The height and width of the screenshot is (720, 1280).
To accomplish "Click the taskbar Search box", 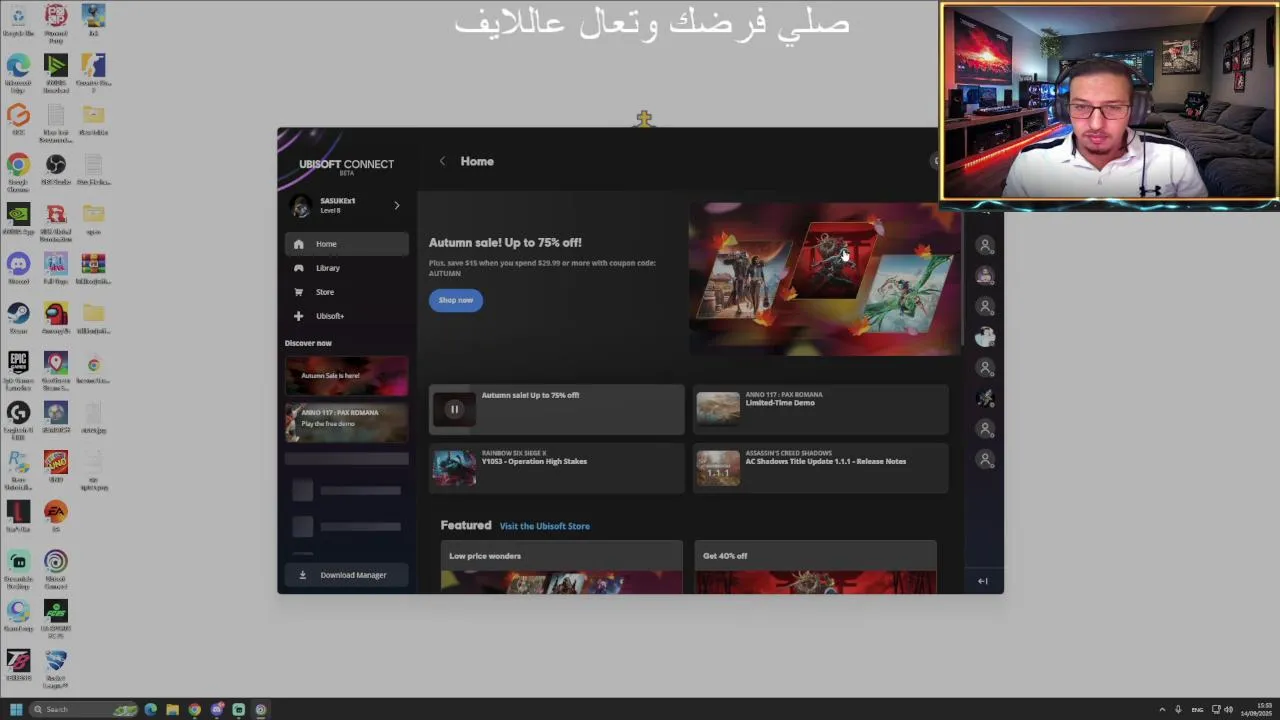I will (x=85, y=710).
